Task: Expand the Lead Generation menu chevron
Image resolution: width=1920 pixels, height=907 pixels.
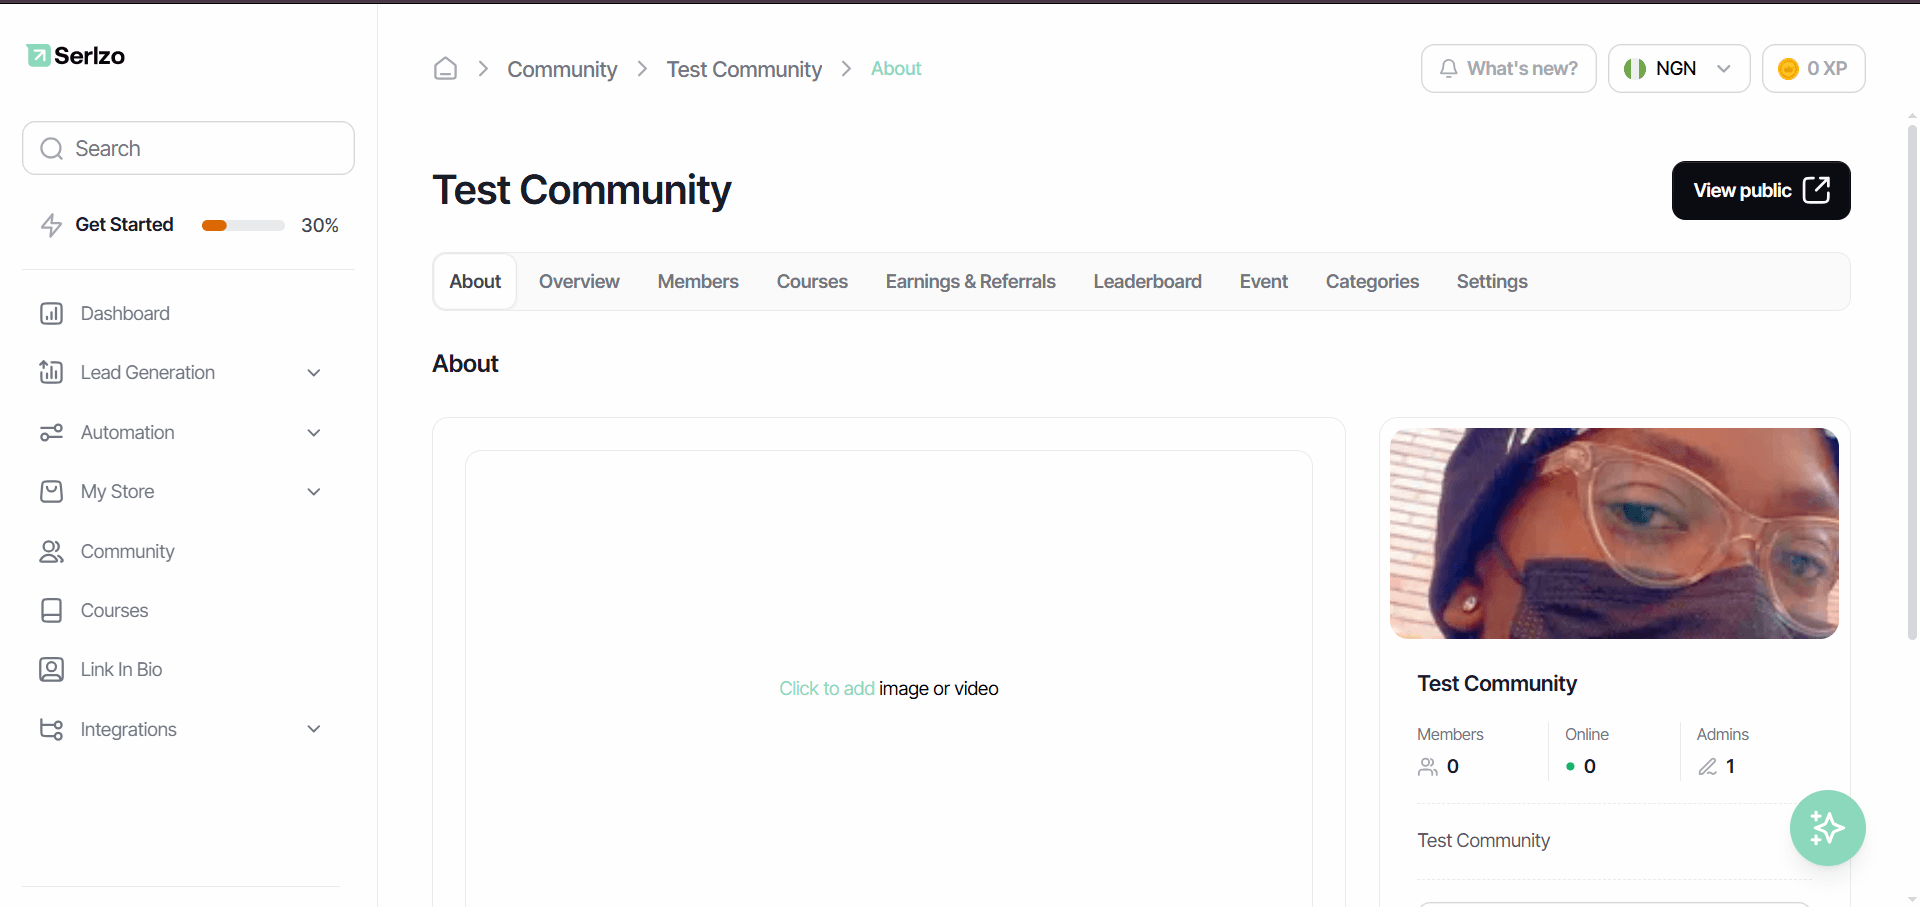Action: click(314, 373)
